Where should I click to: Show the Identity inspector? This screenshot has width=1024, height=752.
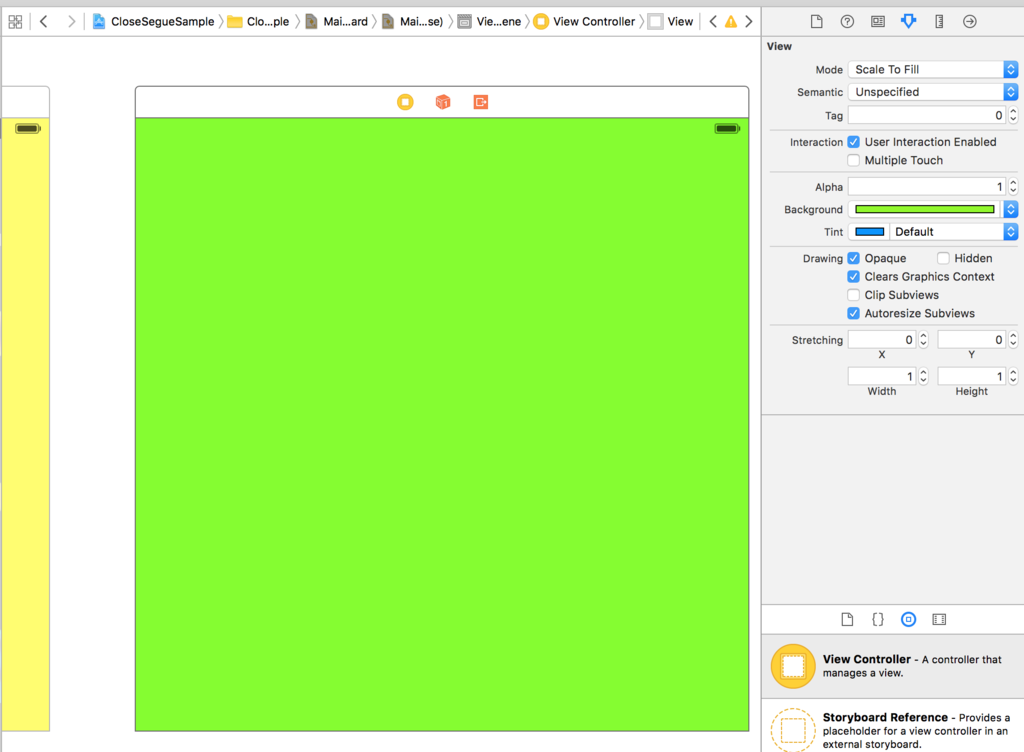(x=878, y=22)
